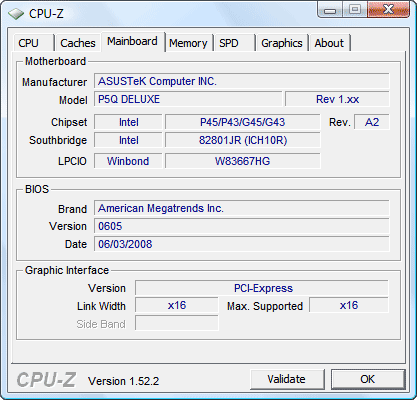
Task: Click the Max. Supported label
Action: 265,306
